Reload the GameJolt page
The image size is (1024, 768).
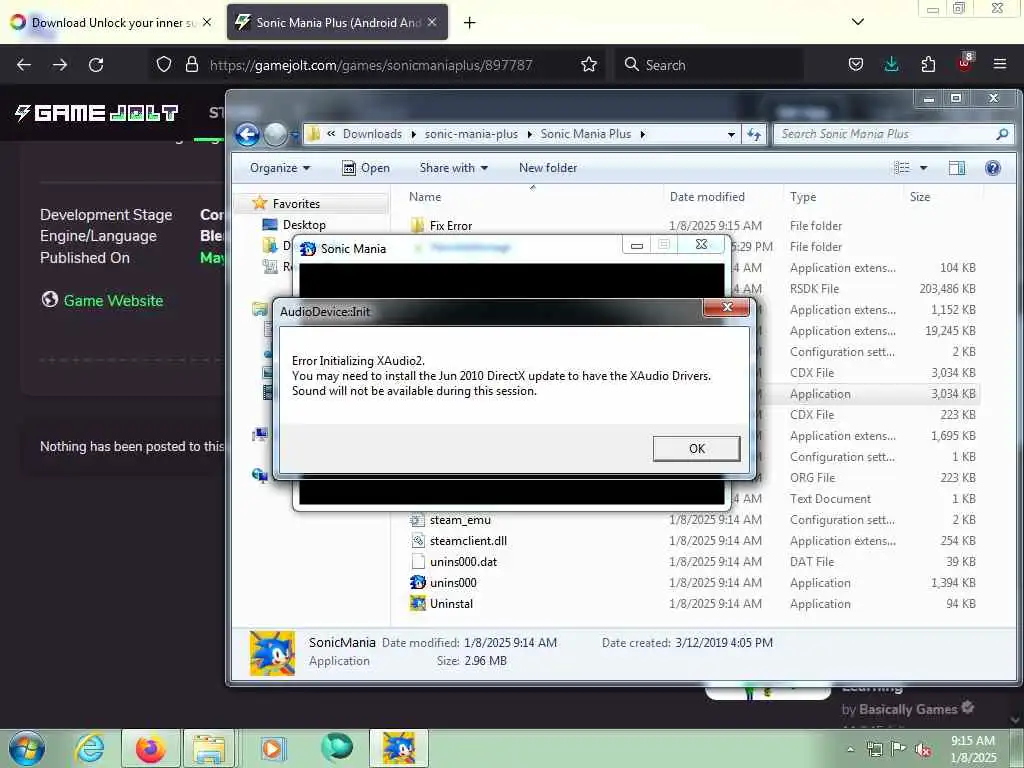(x=96, y=65)
